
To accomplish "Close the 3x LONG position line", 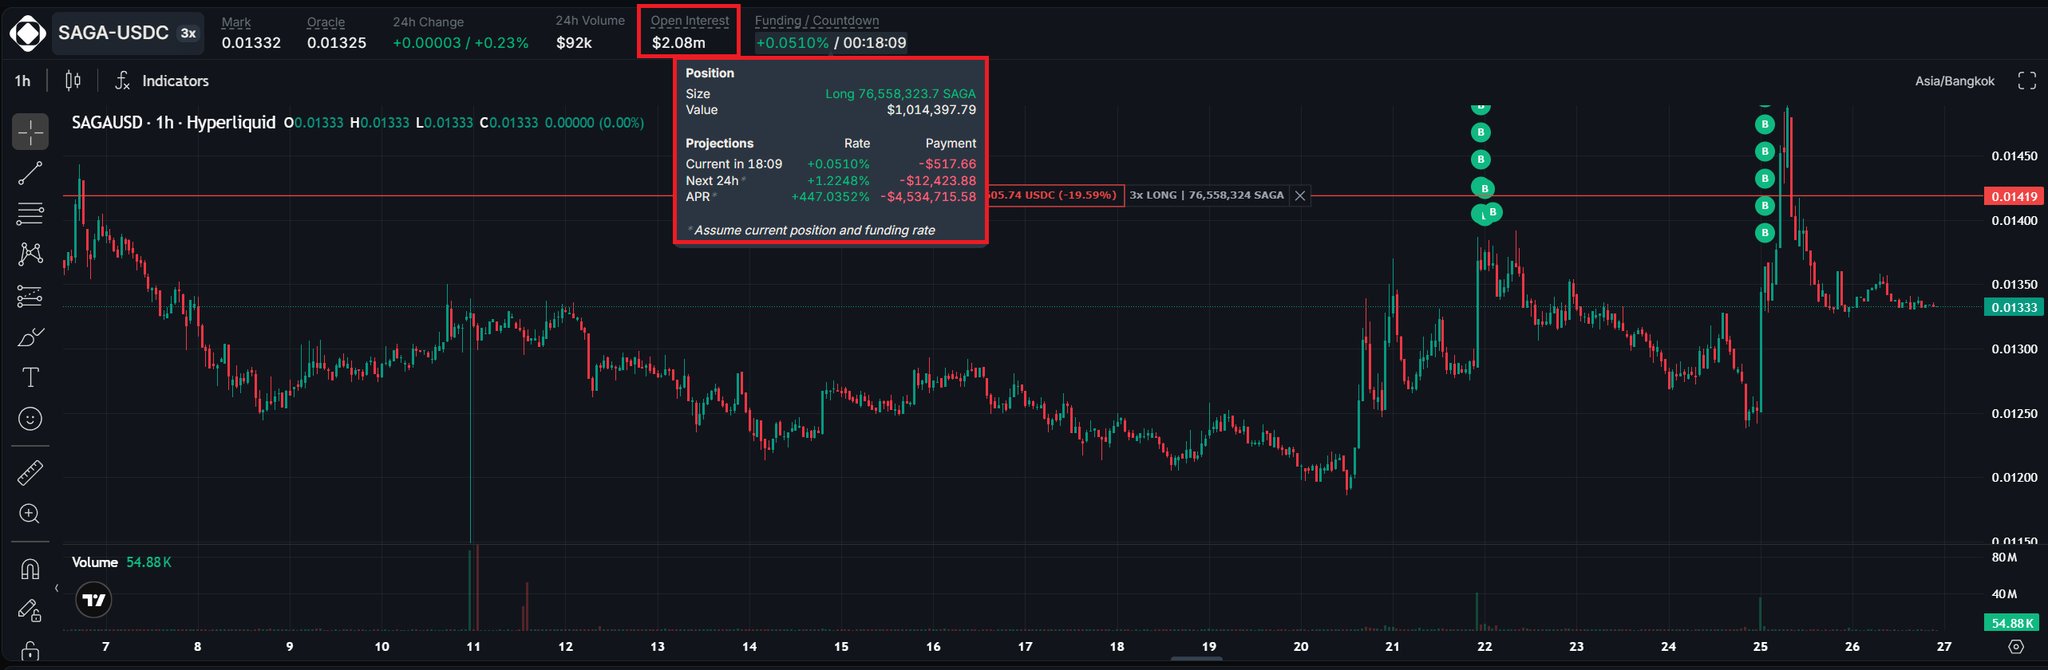I will pyautogui.click(x=1300, y=196).
